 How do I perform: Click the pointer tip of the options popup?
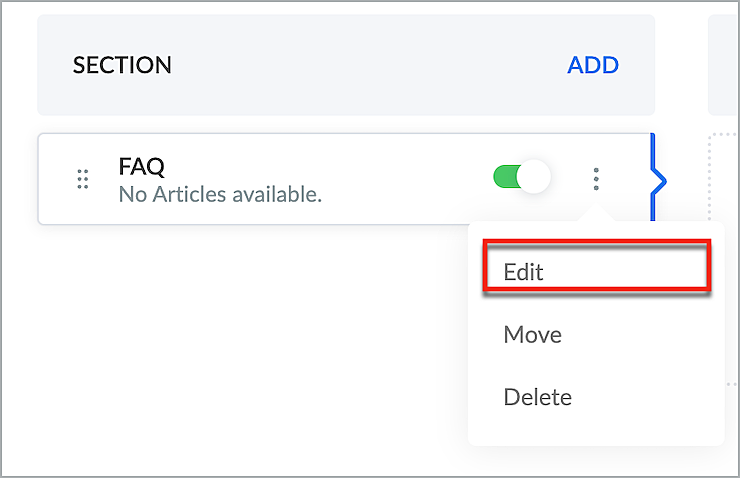tap(596, 213)
